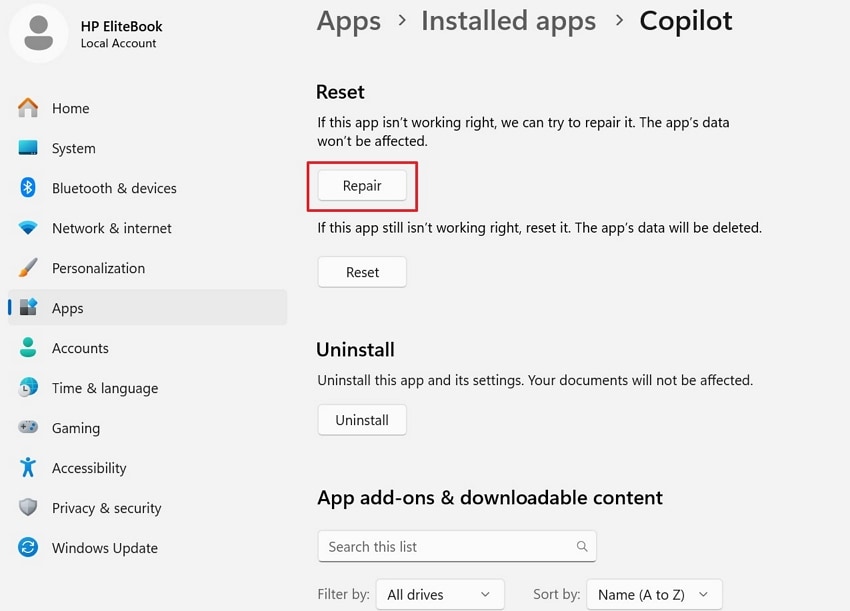850x611 pixels.
Task: Select Personalization in the sidebar
Action: (99, 268)
